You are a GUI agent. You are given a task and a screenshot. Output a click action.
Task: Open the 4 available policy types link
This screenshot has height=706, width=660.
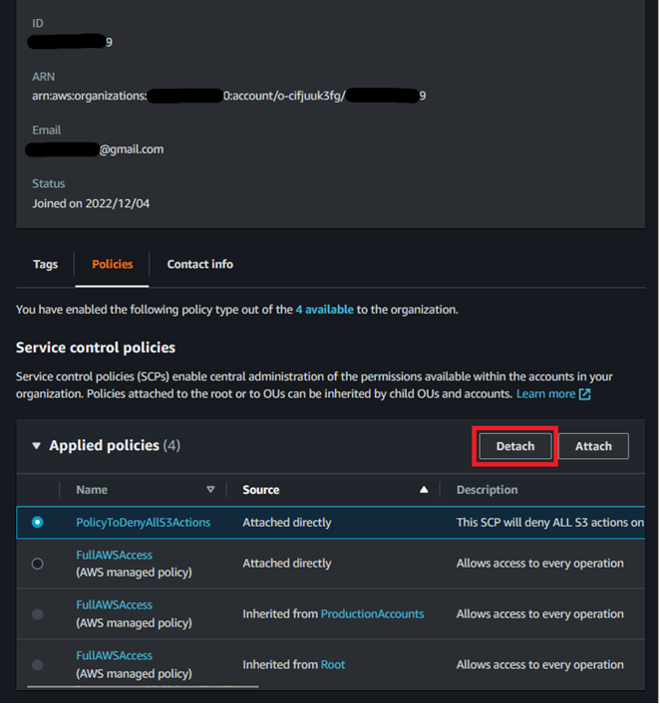324,310
